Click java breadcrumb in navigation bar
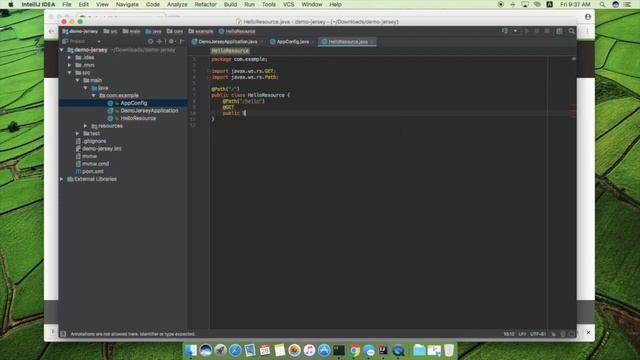The width and height of the screenshot is (640, 360). coord(153,31)
